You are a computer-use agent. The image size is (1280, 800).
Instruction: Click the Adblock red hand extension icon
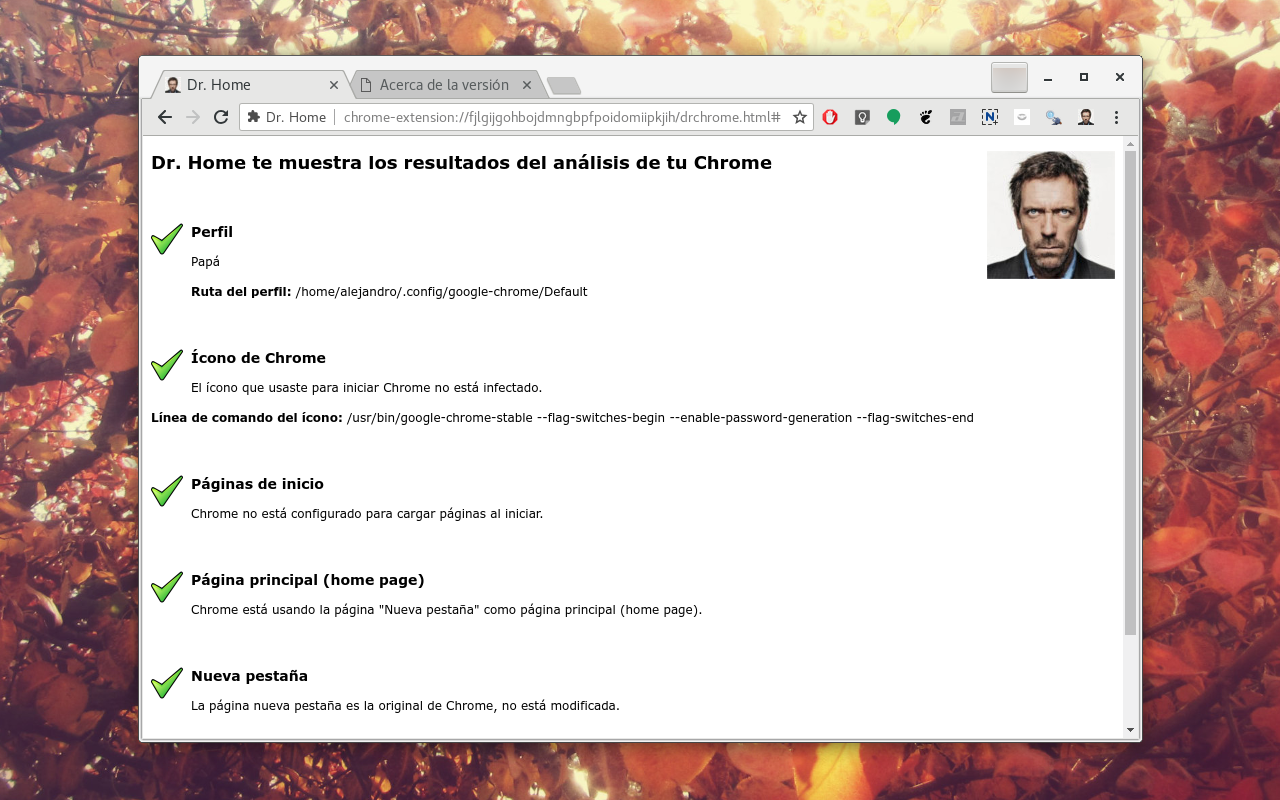point(830,117)
